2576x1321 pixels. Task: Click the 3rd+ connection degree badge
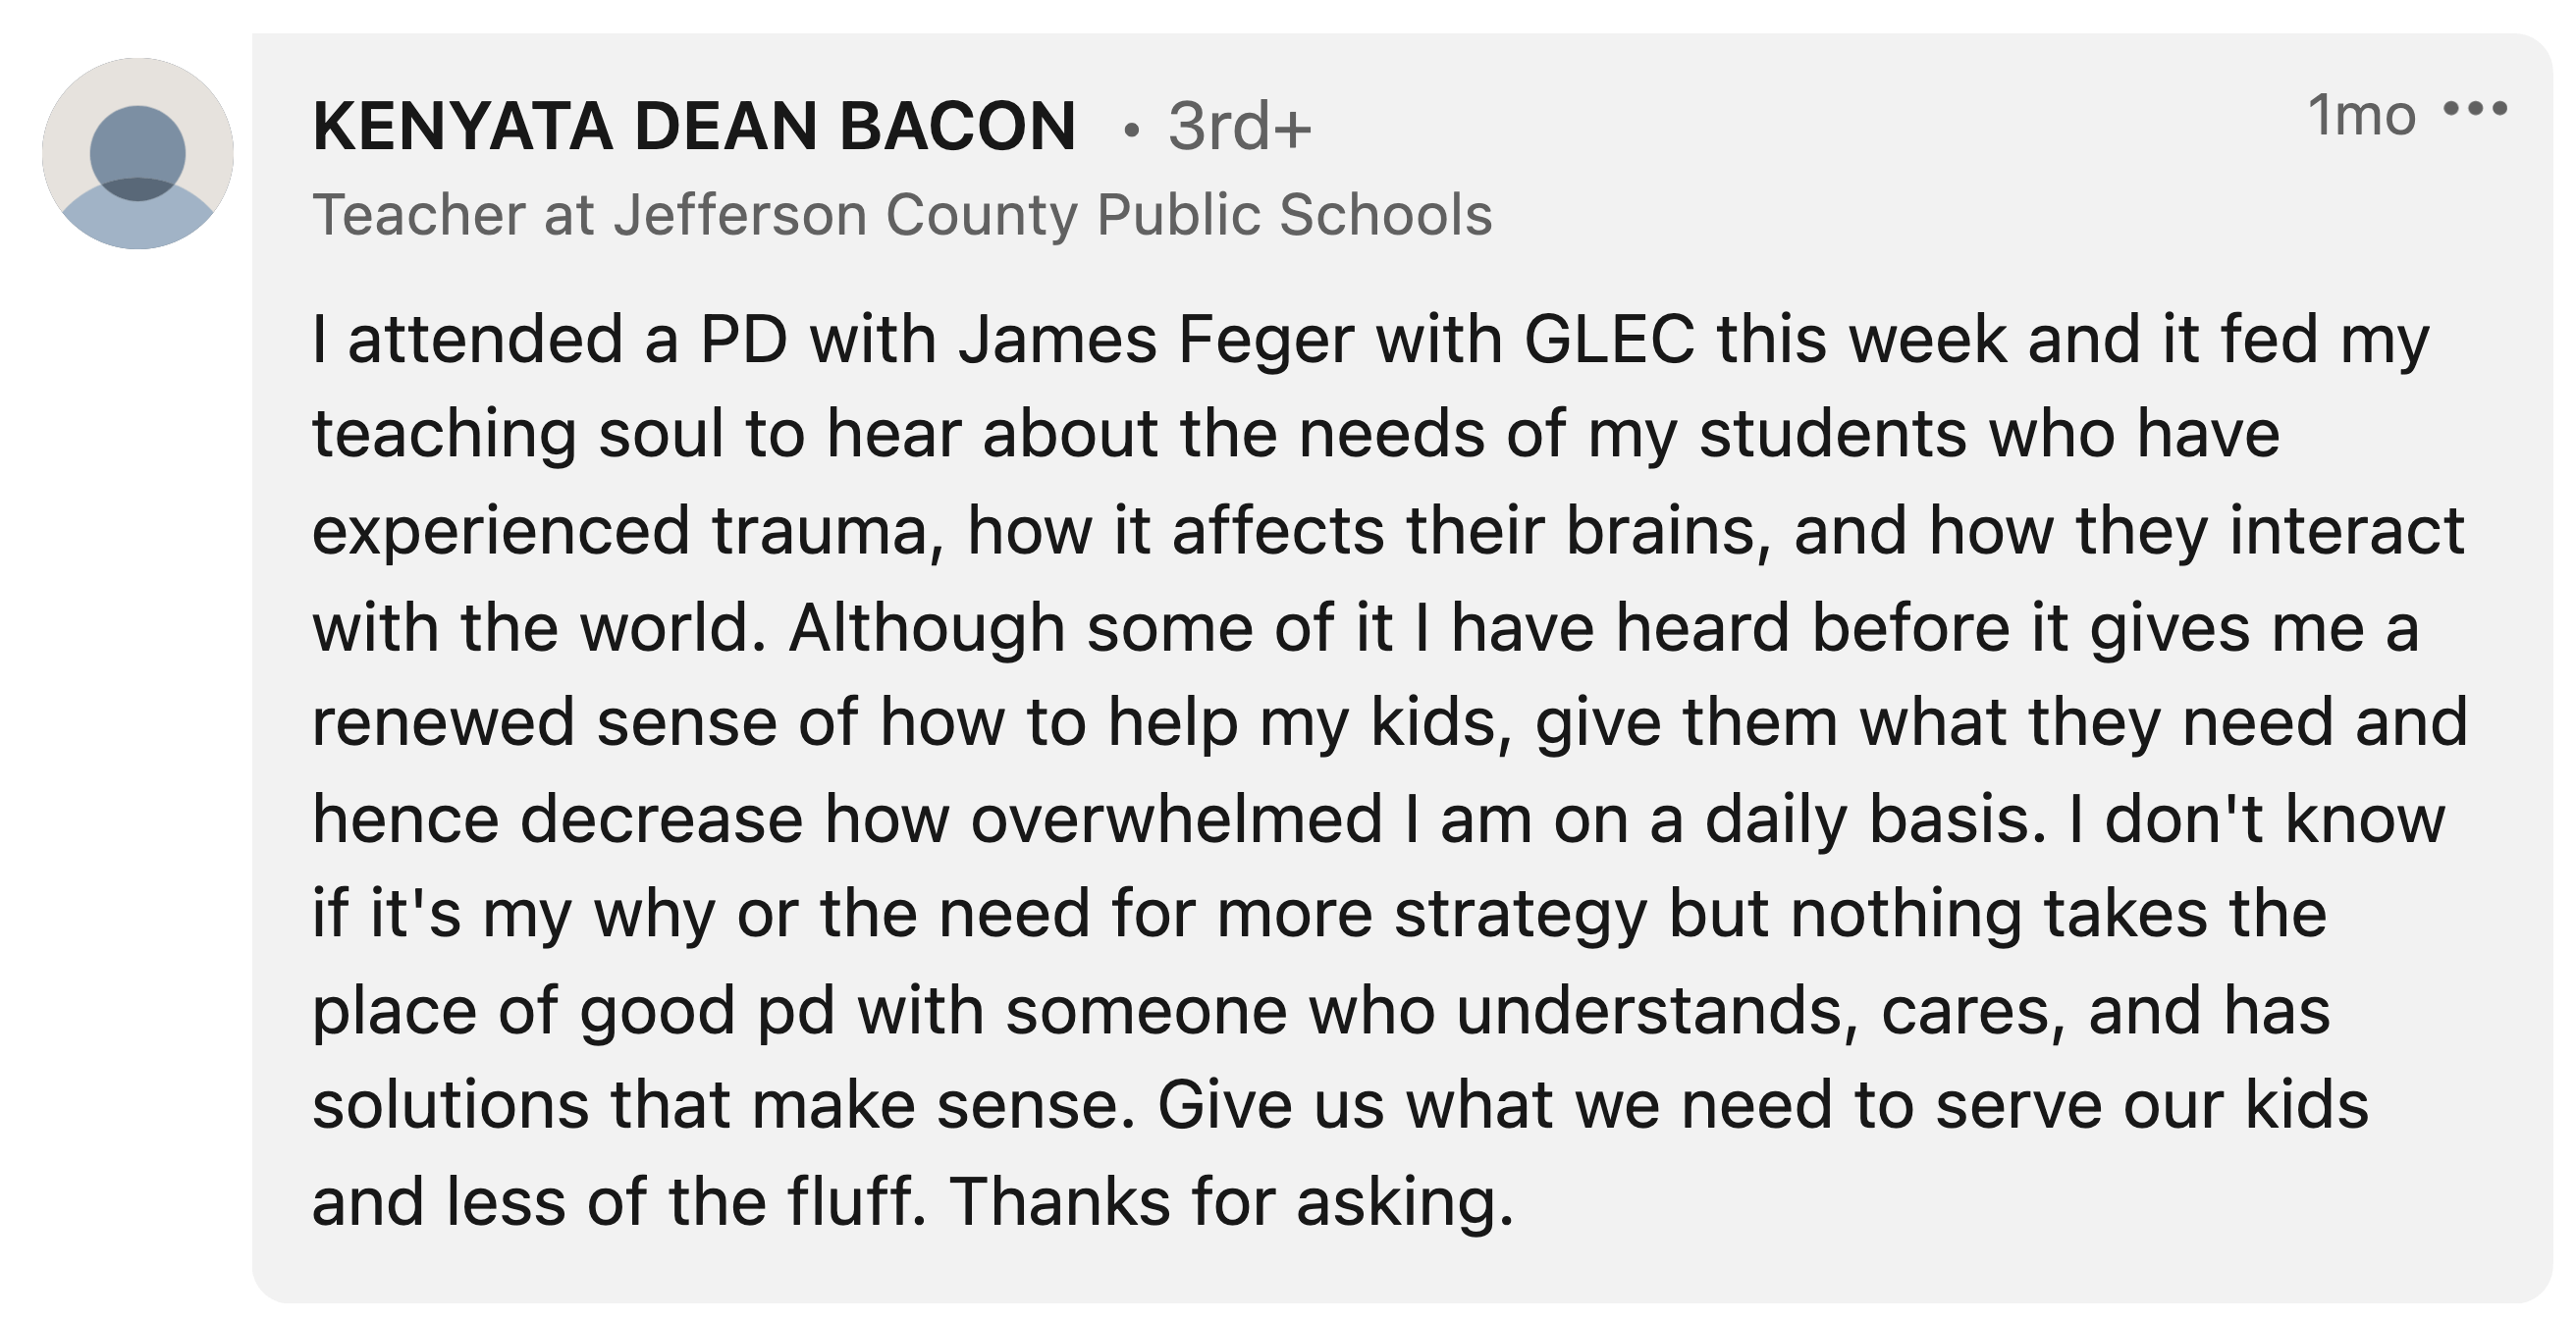coord(1239,127)
